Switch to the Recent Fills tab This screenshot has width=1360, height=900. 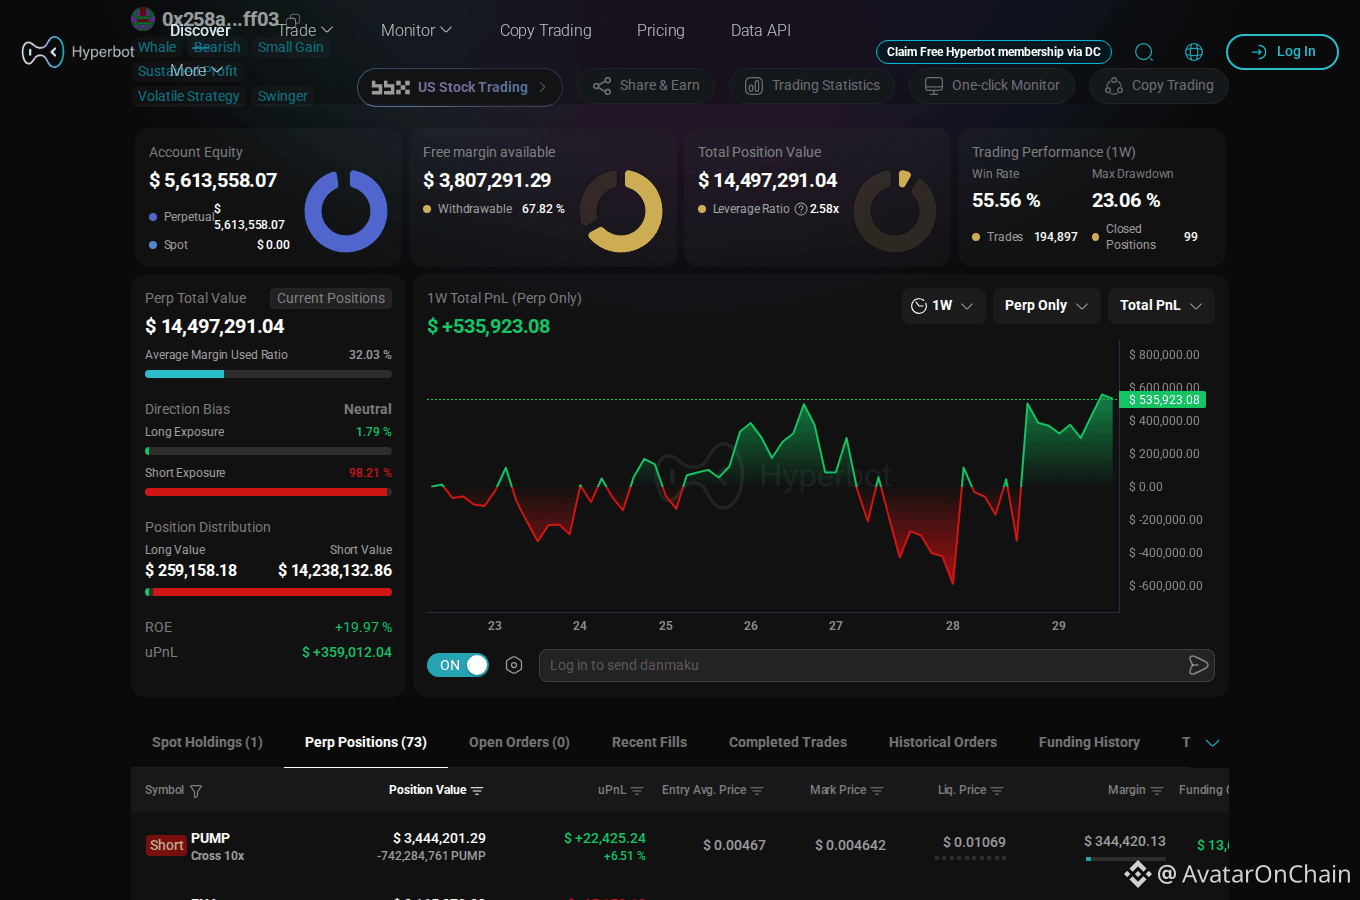pyautogui.click(x=649, y=742)
